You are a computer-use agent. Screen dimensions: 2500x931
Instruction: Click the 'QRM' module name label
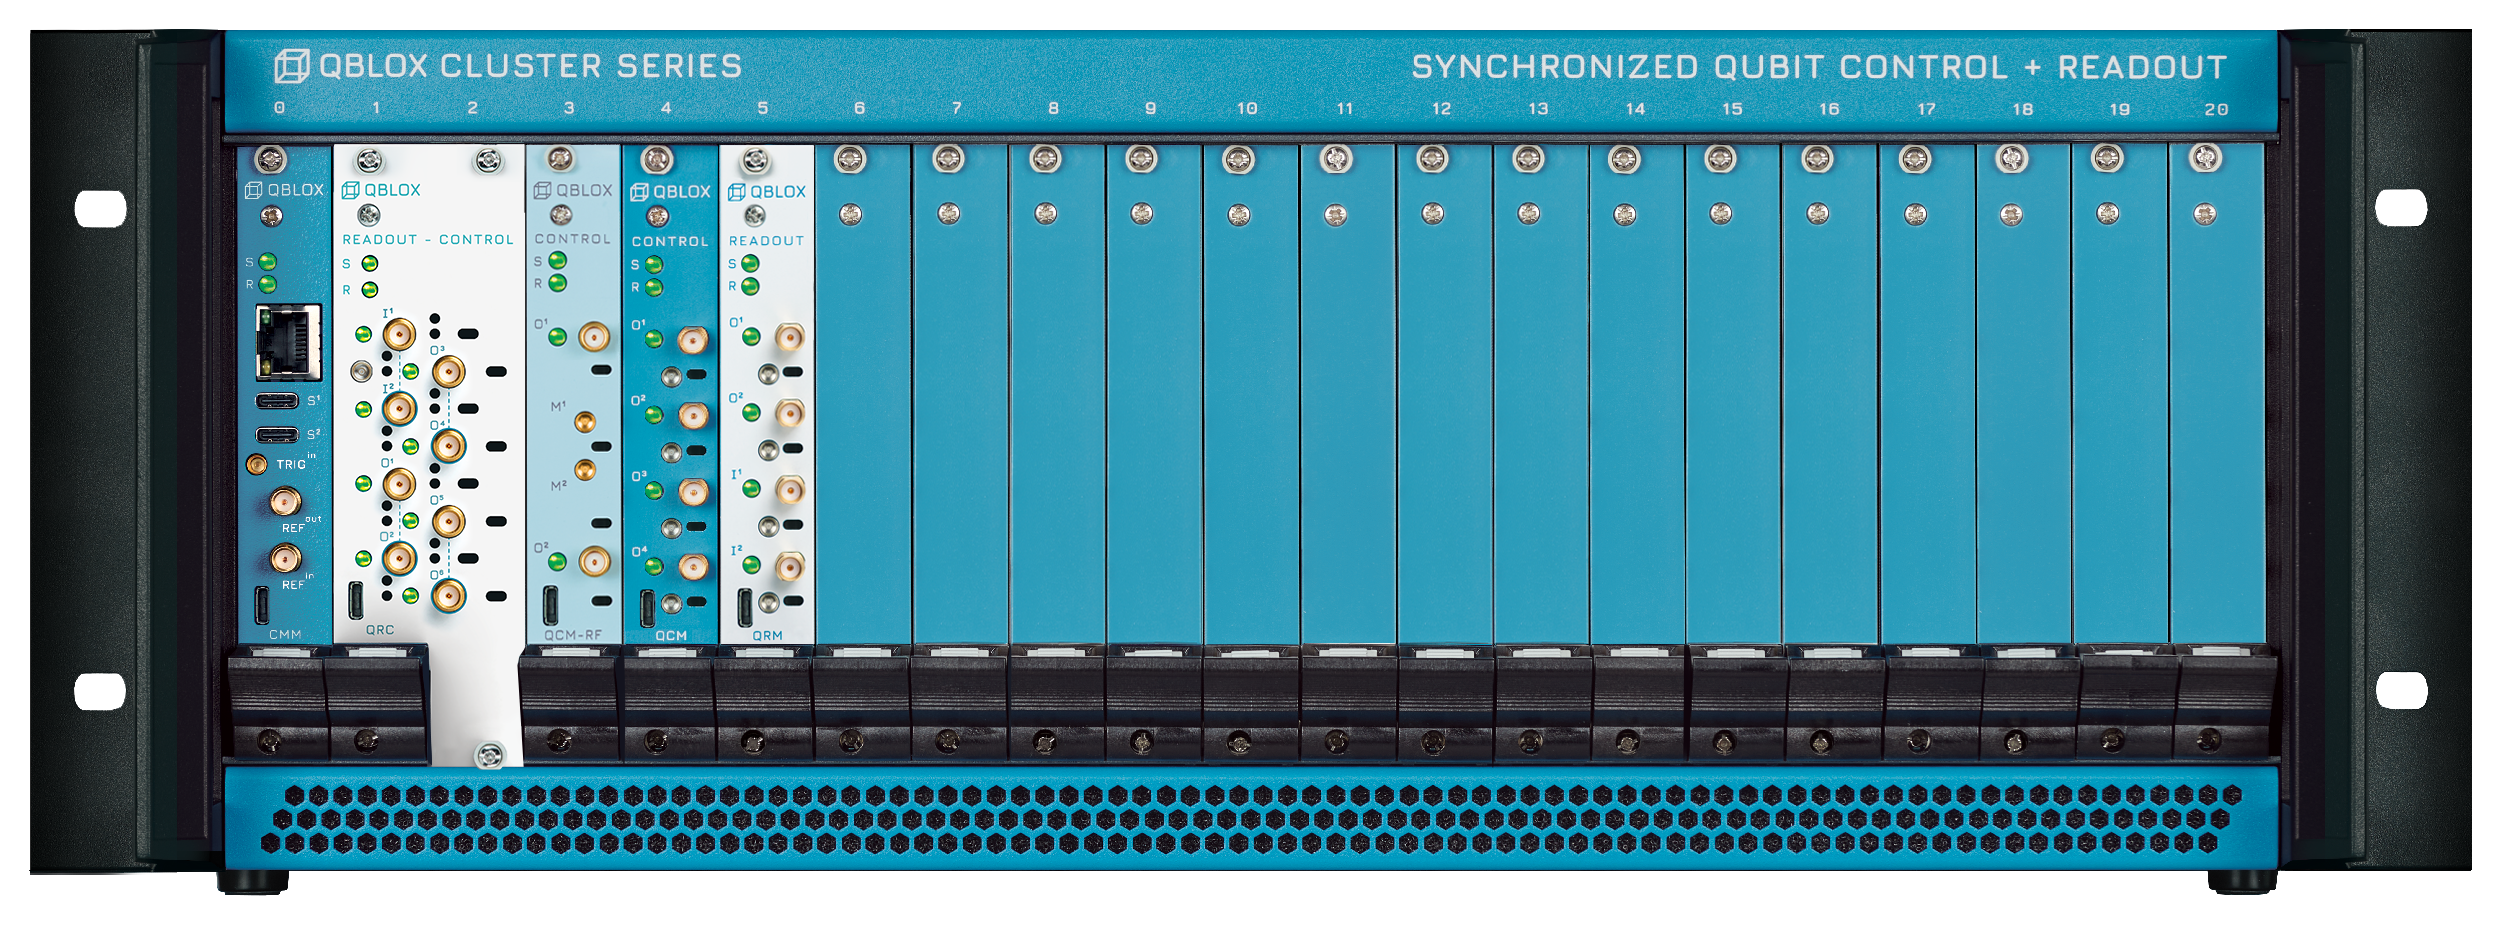coord(767,635)
